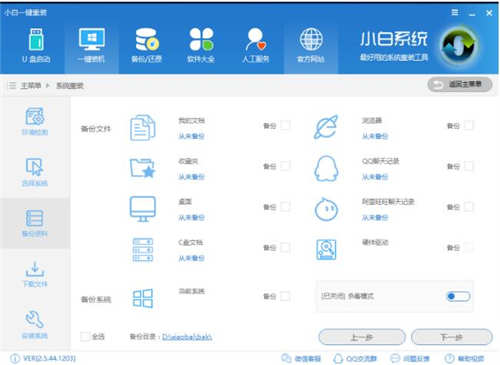Click the 浏览器 IE icon

tap(326, 127)
